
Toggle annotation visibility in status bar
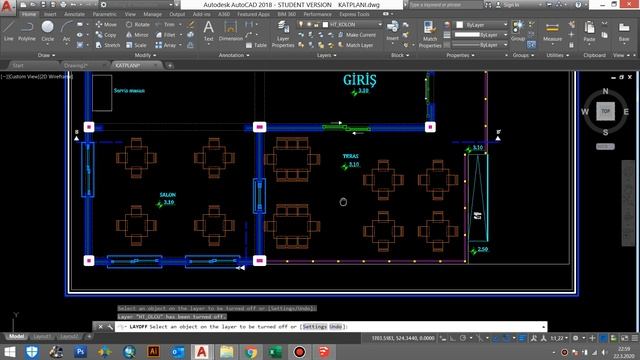click(534, 338)
